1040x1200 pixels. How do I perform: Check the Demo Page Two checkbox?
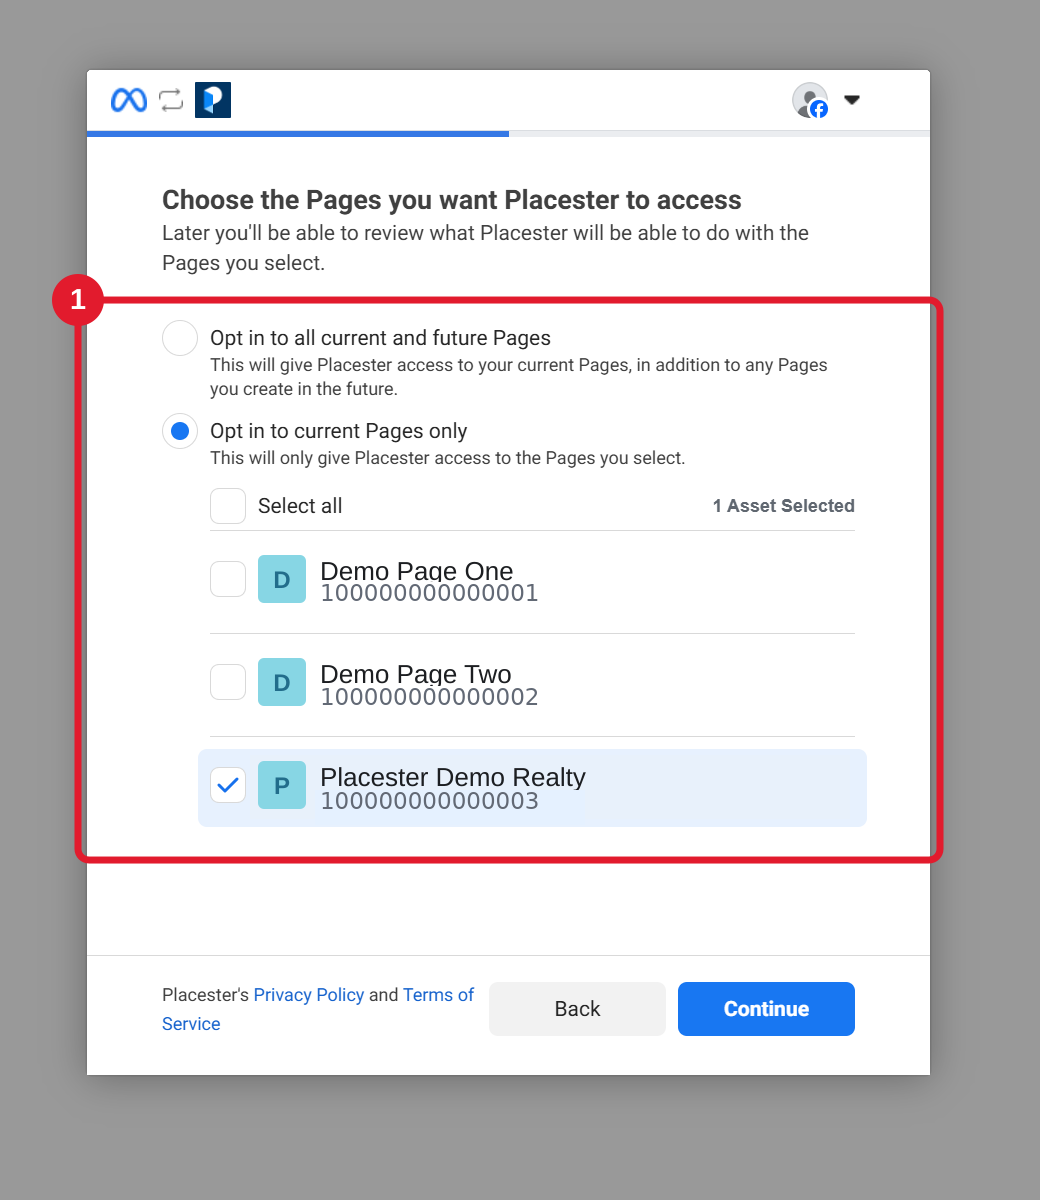tap(228, 682)
